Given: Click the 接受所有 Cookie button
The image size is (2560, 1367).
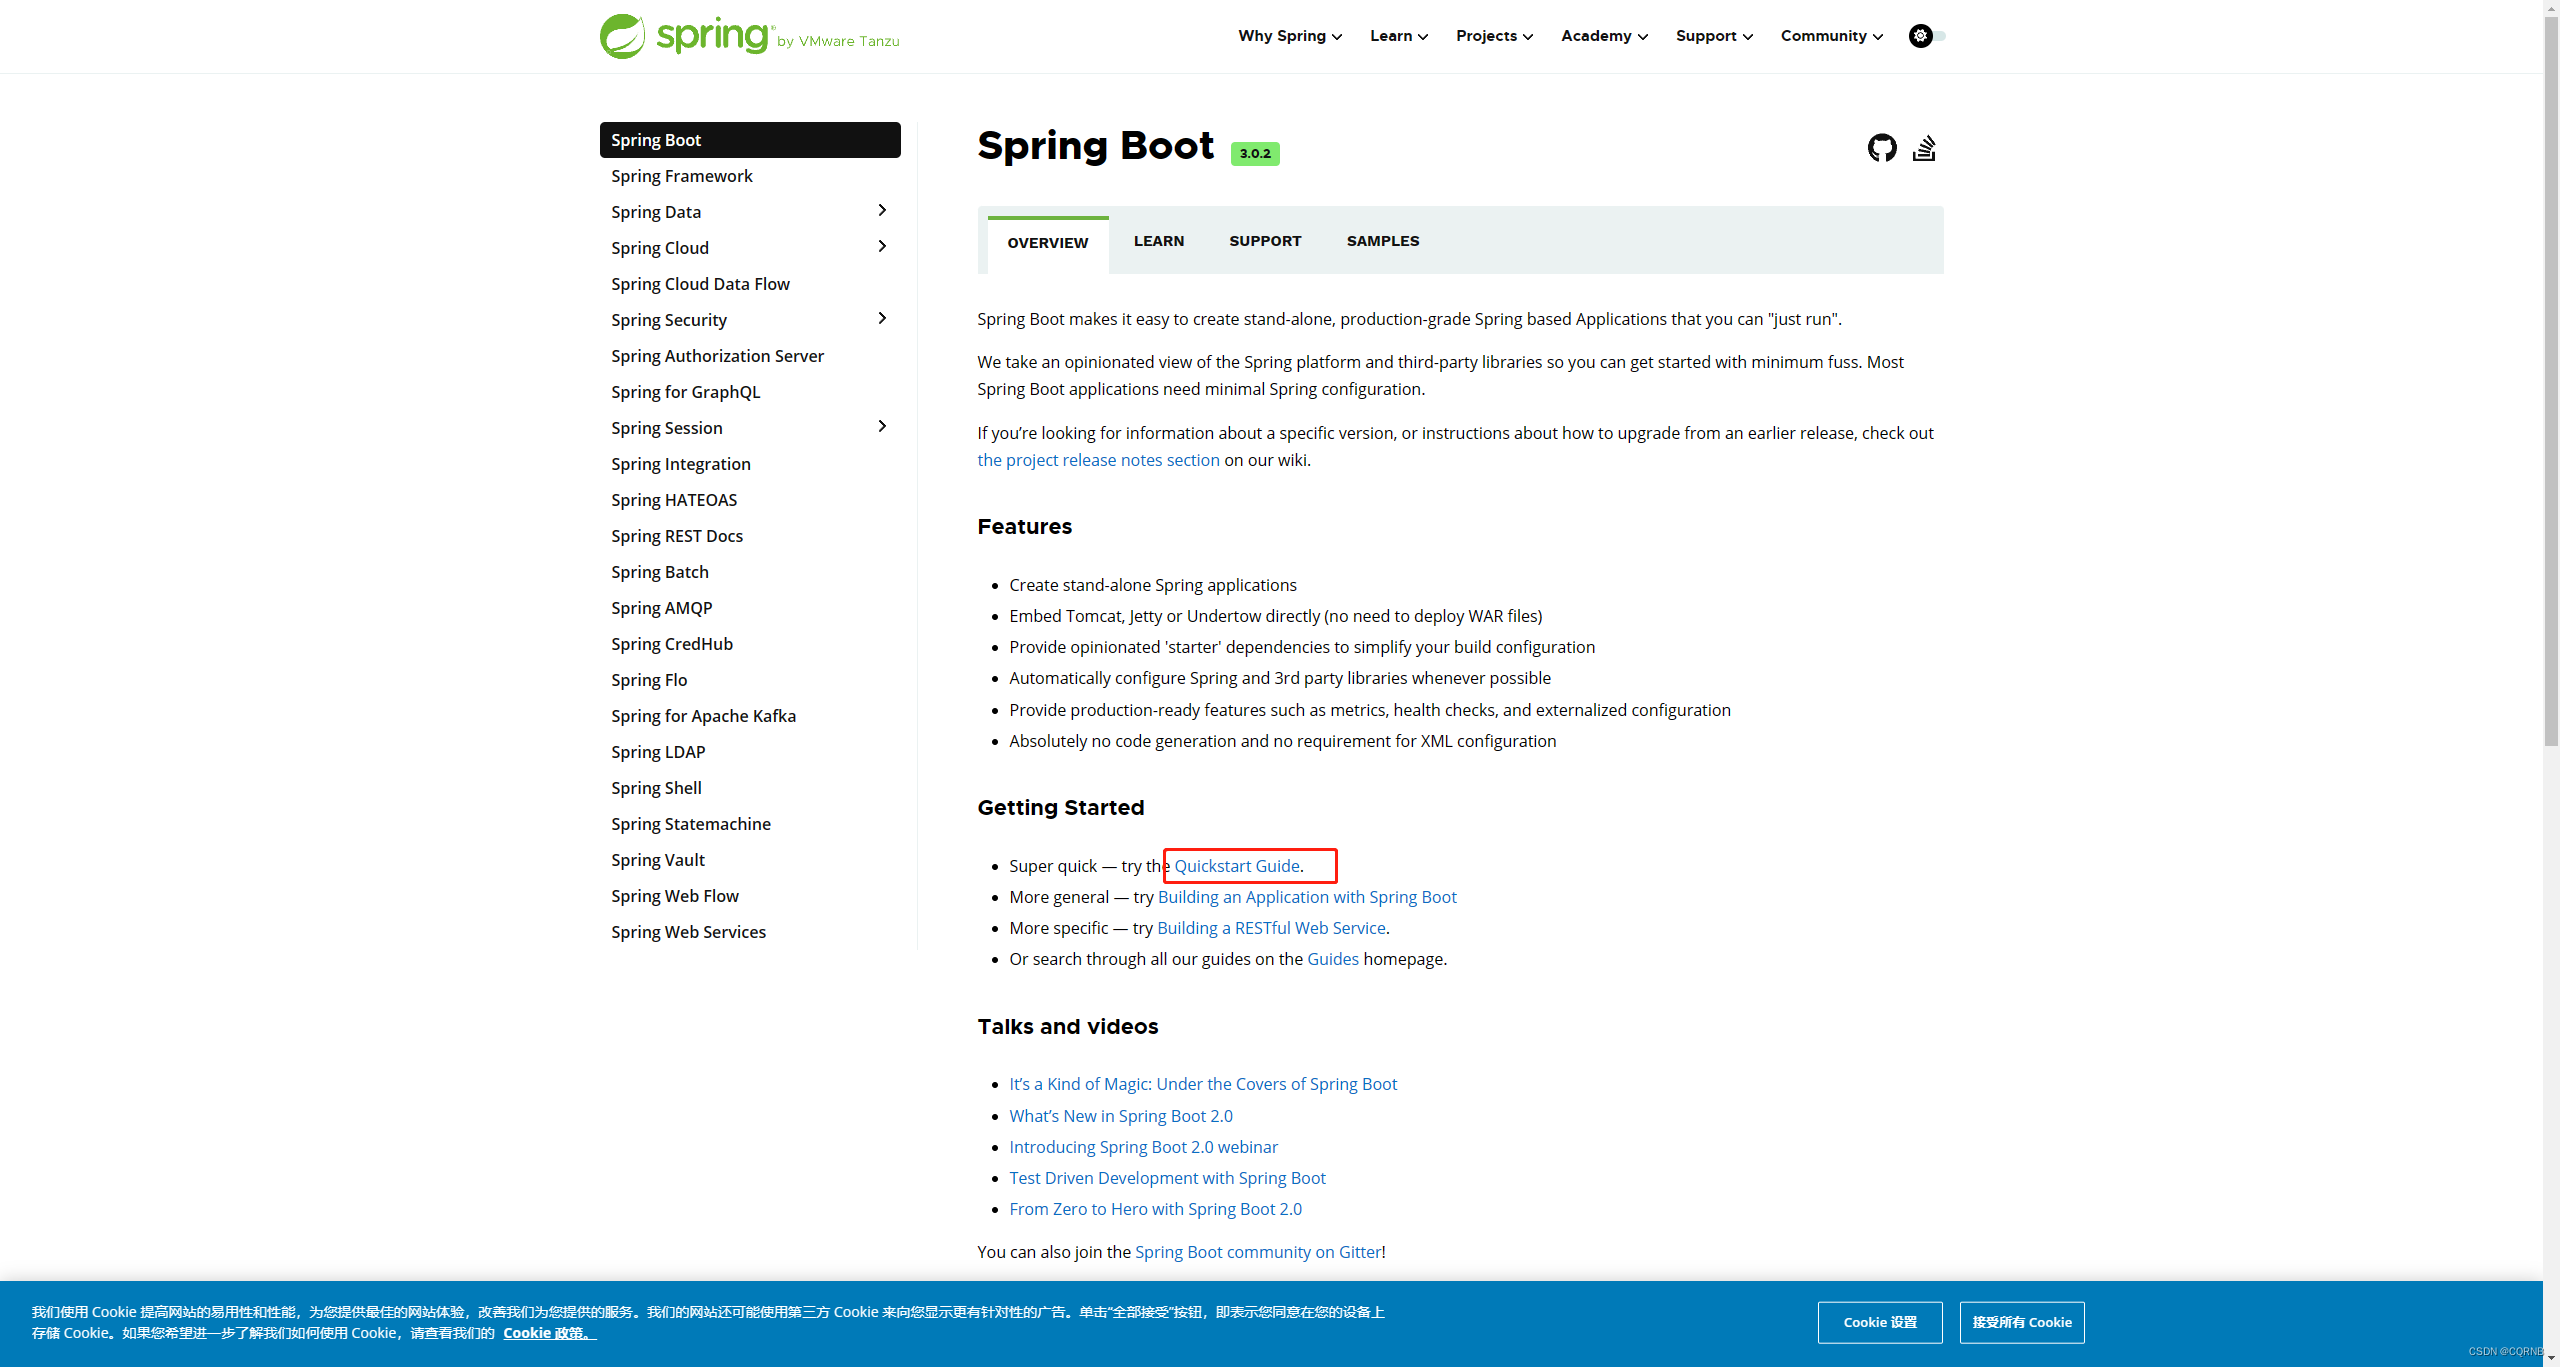Looking at the screenshot, I should click(2022, 1322).
